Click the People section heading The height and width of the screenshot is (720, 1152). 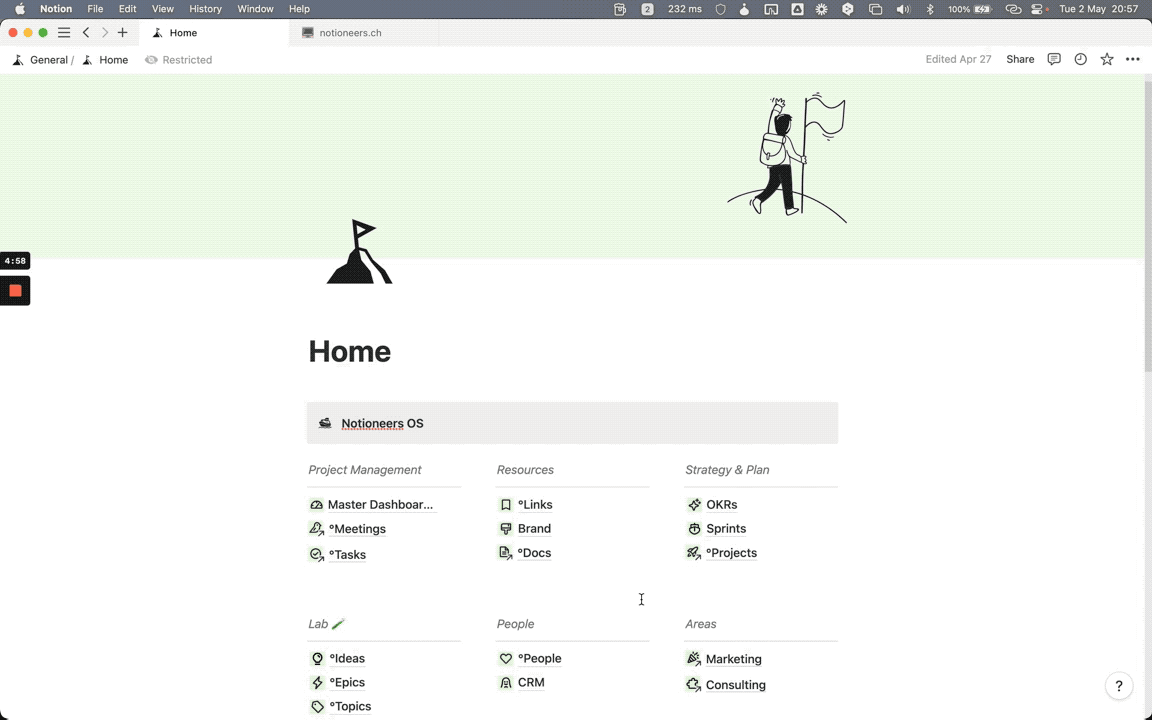(x=515, y=624)
